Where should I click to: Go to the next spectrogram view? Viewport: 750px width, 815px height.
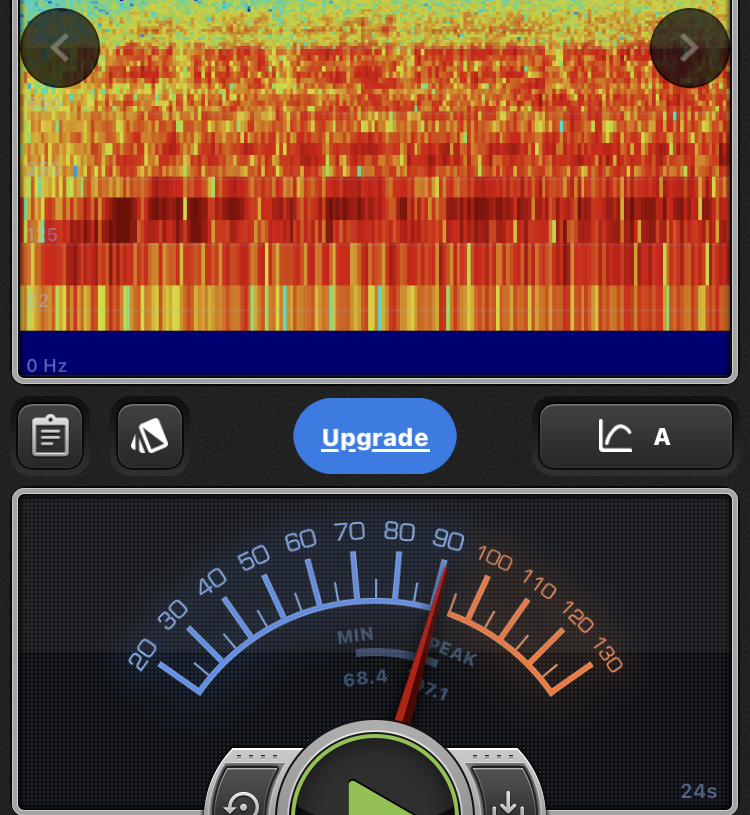tap(689, 48)
